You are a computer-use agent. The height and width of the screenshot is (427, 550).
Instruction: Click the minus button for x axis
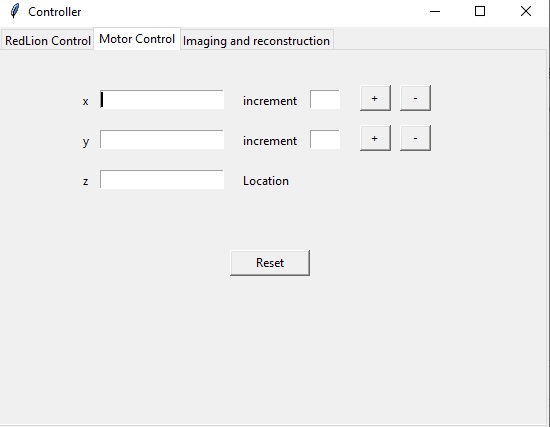click(x=415, y=98)
